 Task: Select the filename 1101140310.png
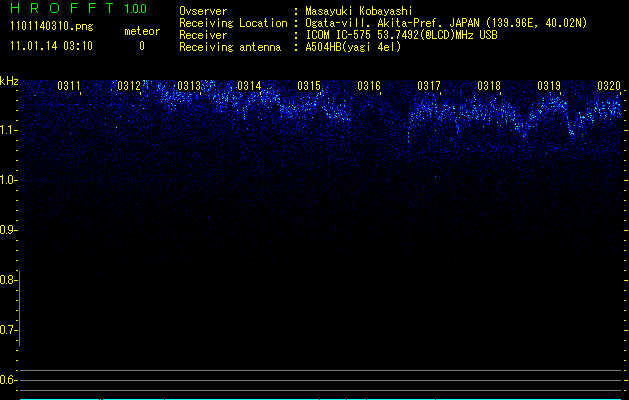52,26
